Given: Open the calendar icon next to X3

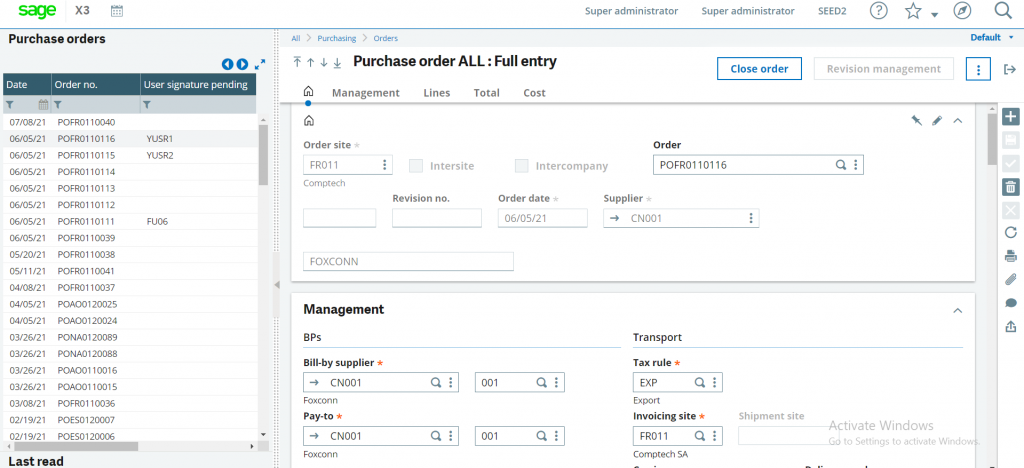Looking at the screenshot, I should click(x=117, y=10).
